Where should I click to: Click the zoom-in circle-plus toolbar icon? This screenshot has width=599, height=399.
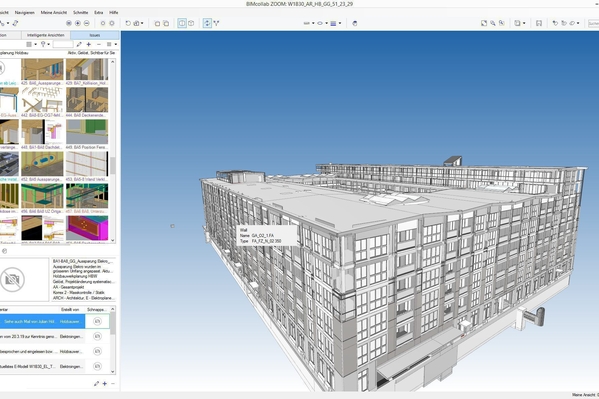pos(78,23)
